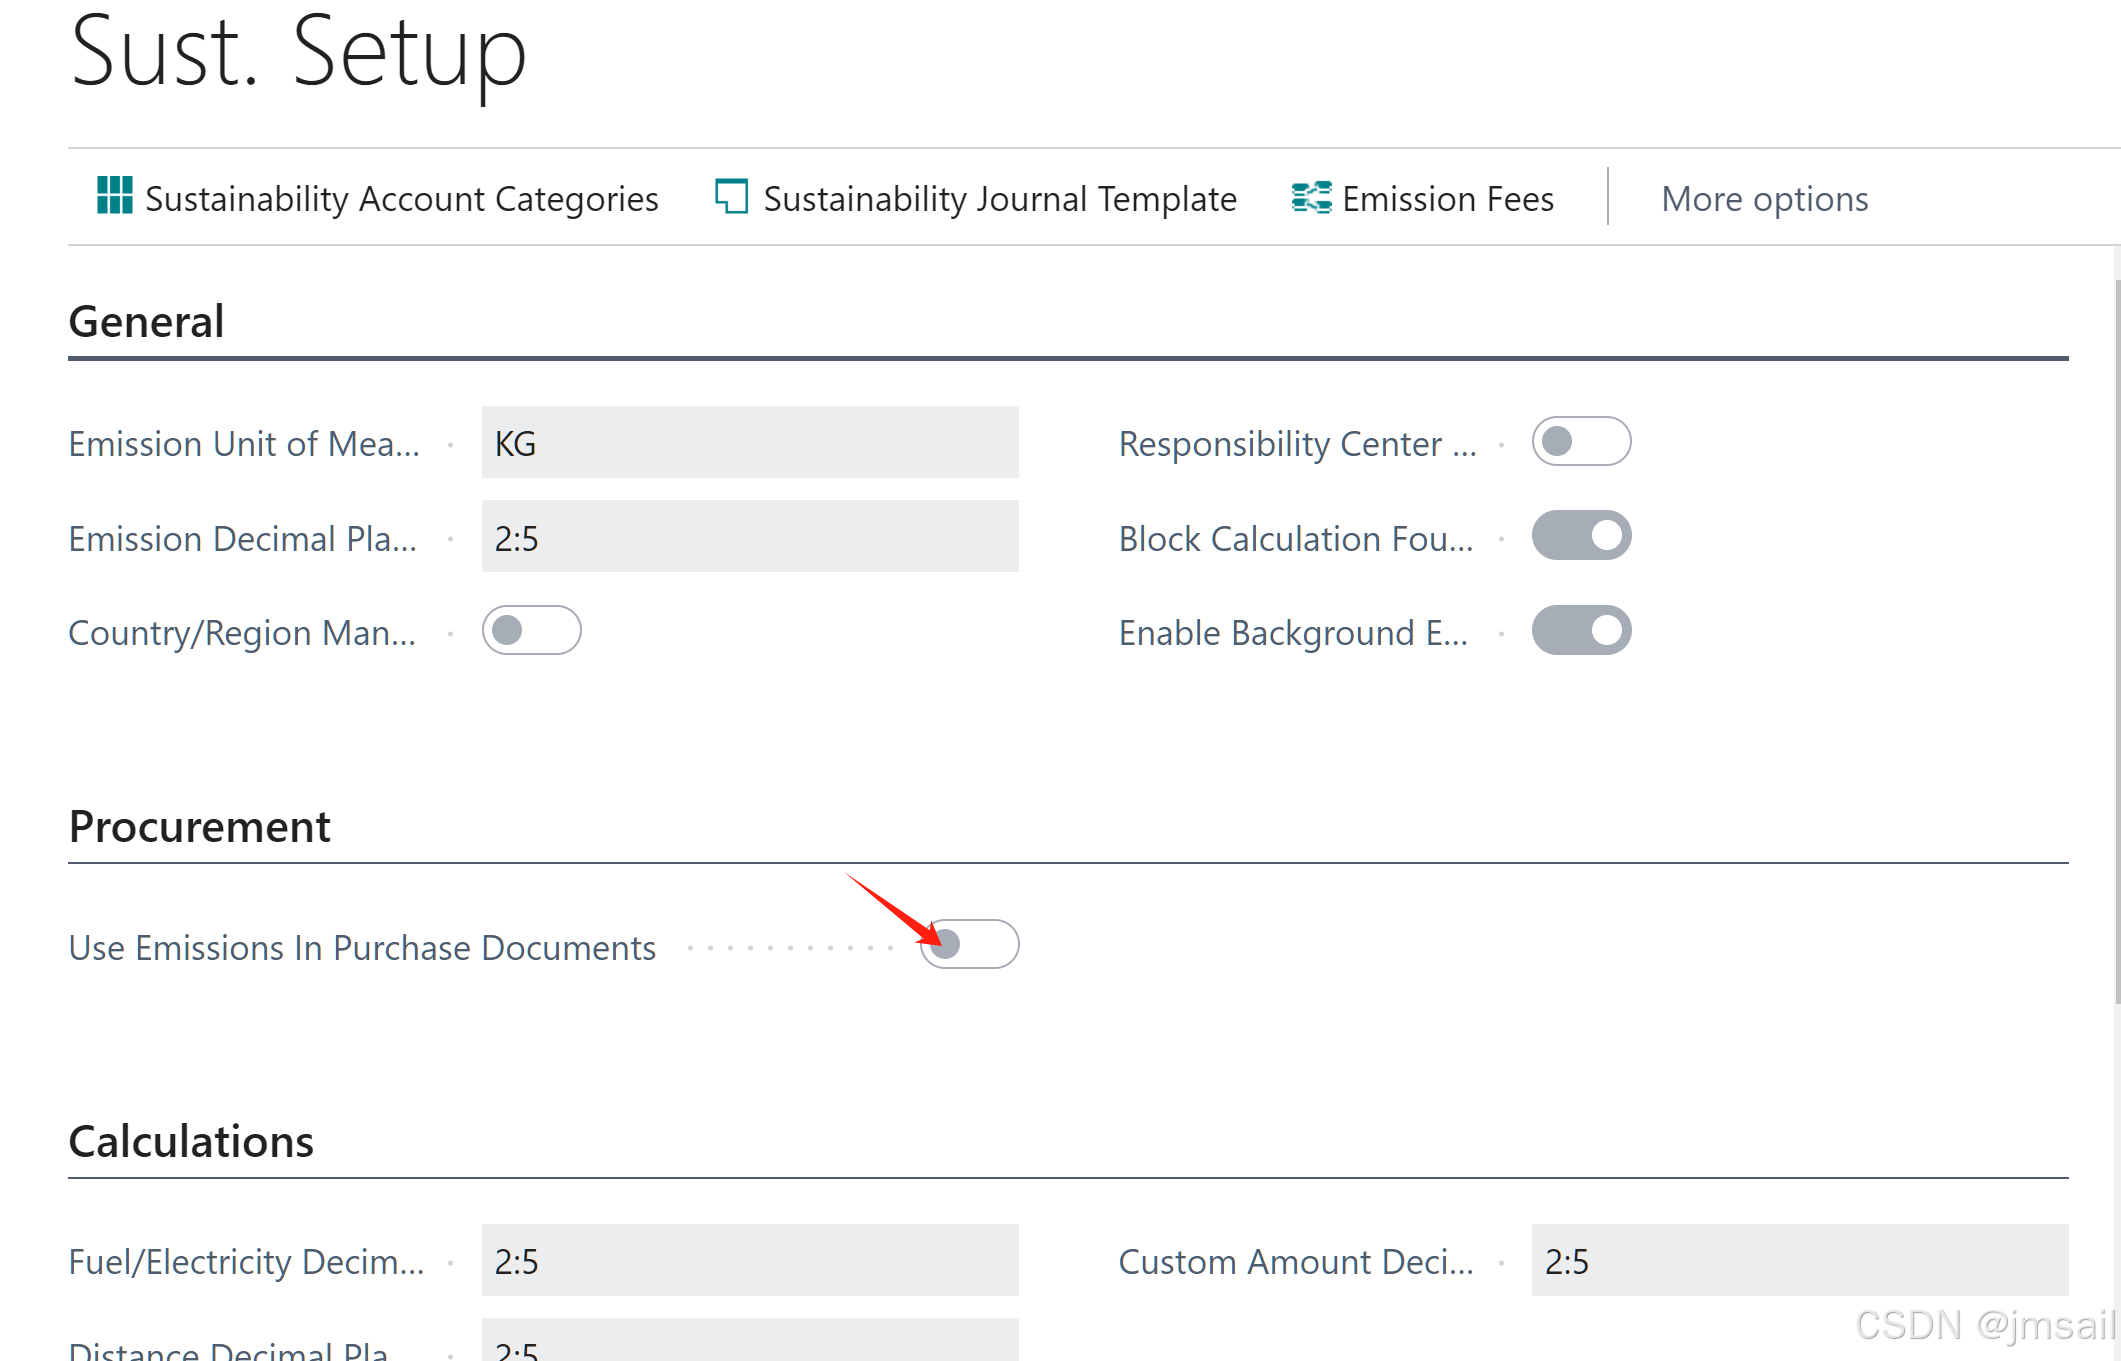Show More options
Viewport: 2121px width, 1361px height.
pyautogui.click(x=1764, y=198)
